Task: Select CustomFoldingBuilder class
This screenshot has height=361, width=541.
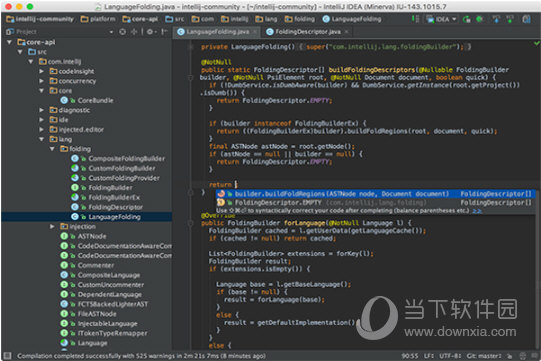Action: [x=113, y=168]
